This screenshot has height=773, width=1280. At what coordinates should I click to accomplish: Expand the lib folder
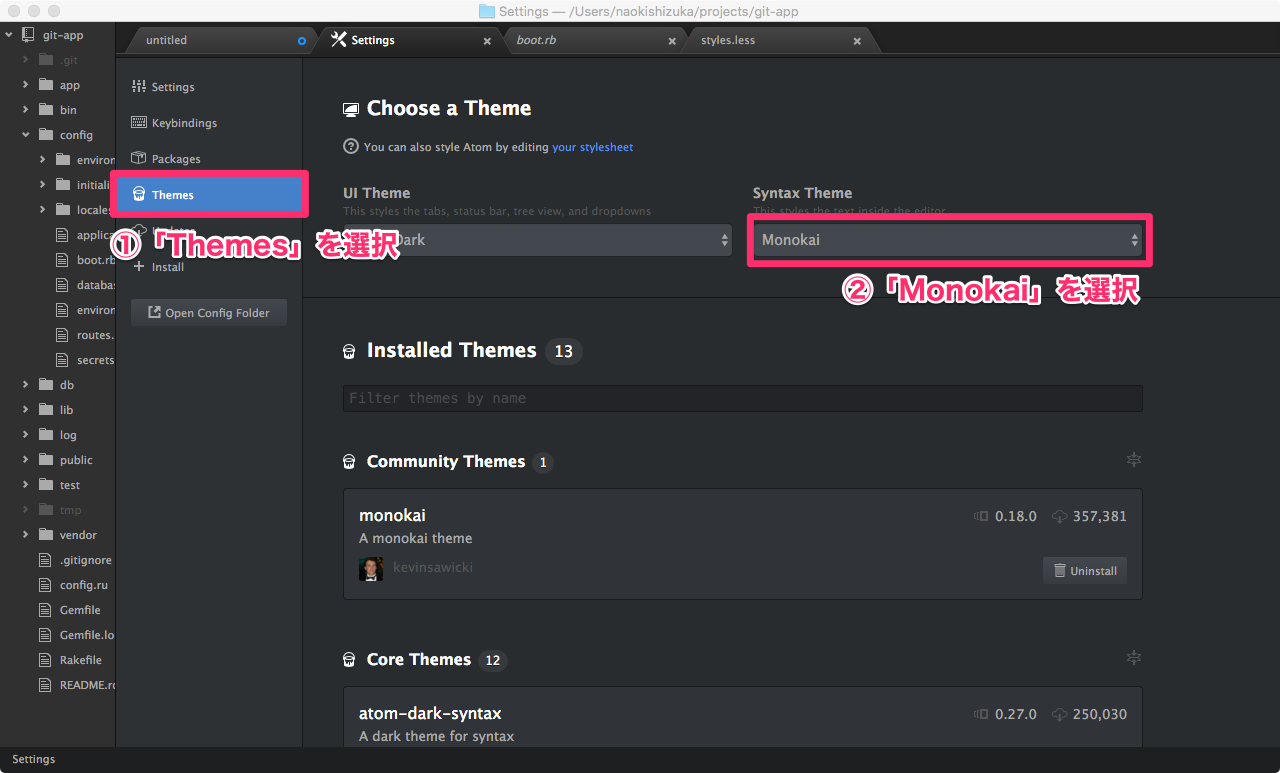pos(26,410)
